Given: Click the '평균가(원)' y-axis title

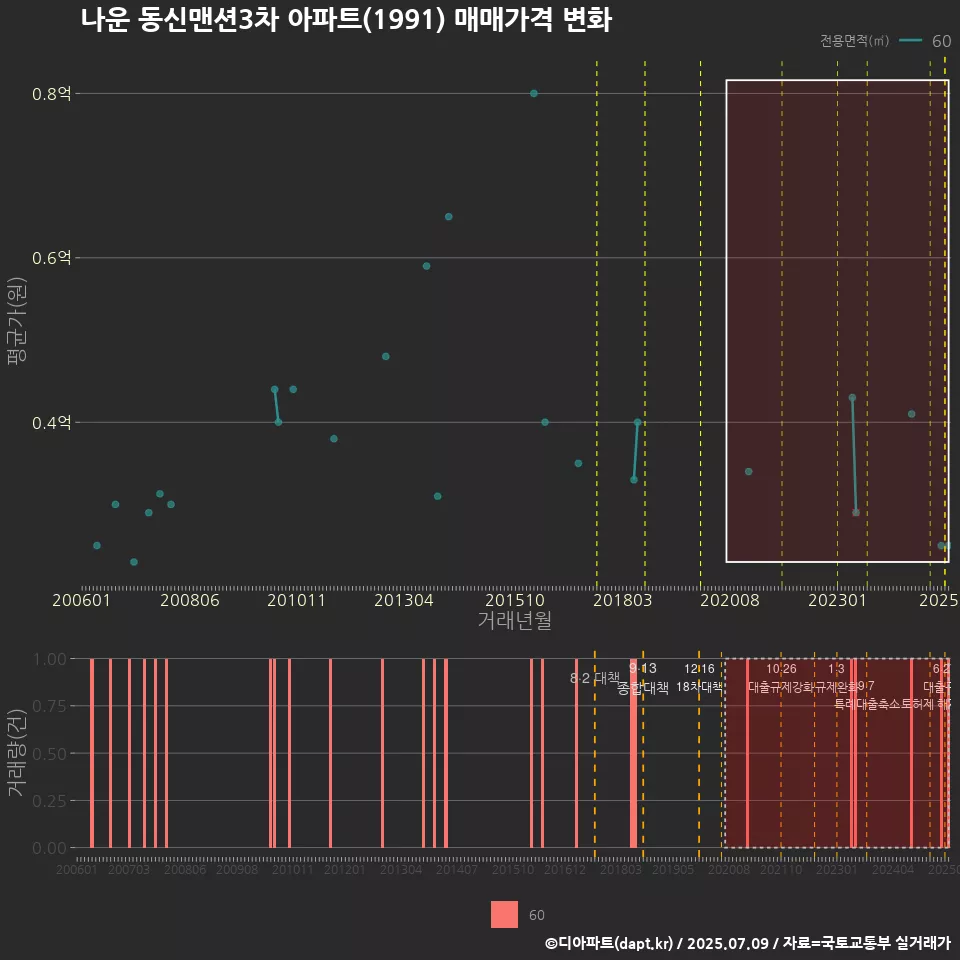Looking at the screenshot, I should [17, 321].
